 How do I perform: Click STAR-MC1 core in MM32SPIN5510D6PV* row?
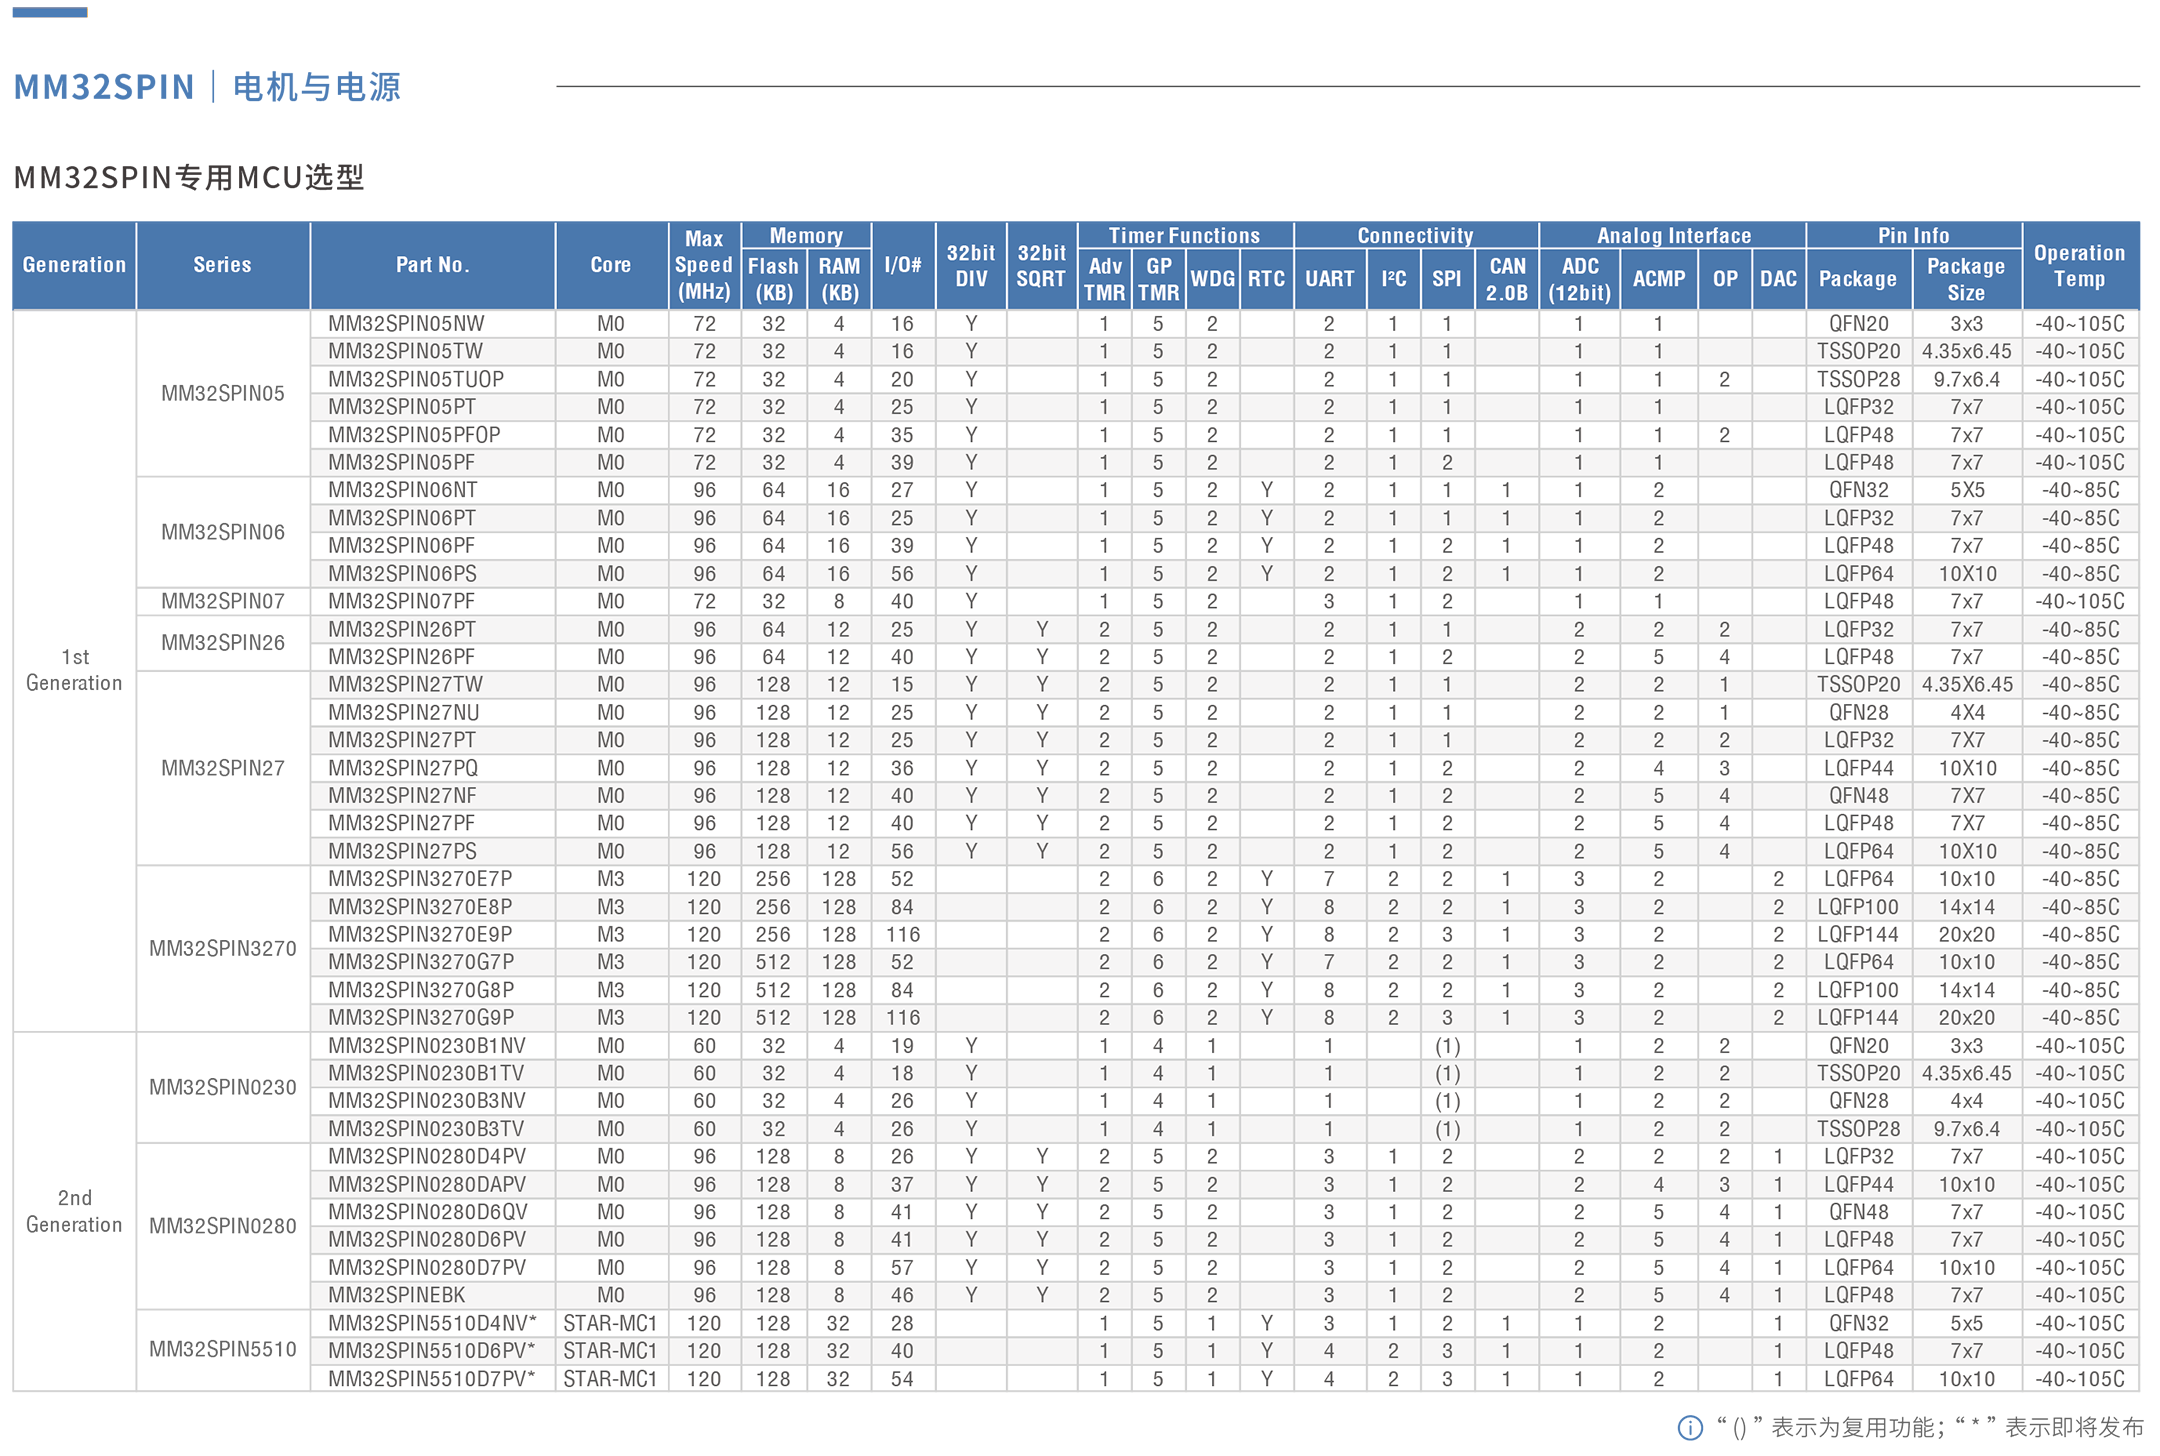(611, 1350)
